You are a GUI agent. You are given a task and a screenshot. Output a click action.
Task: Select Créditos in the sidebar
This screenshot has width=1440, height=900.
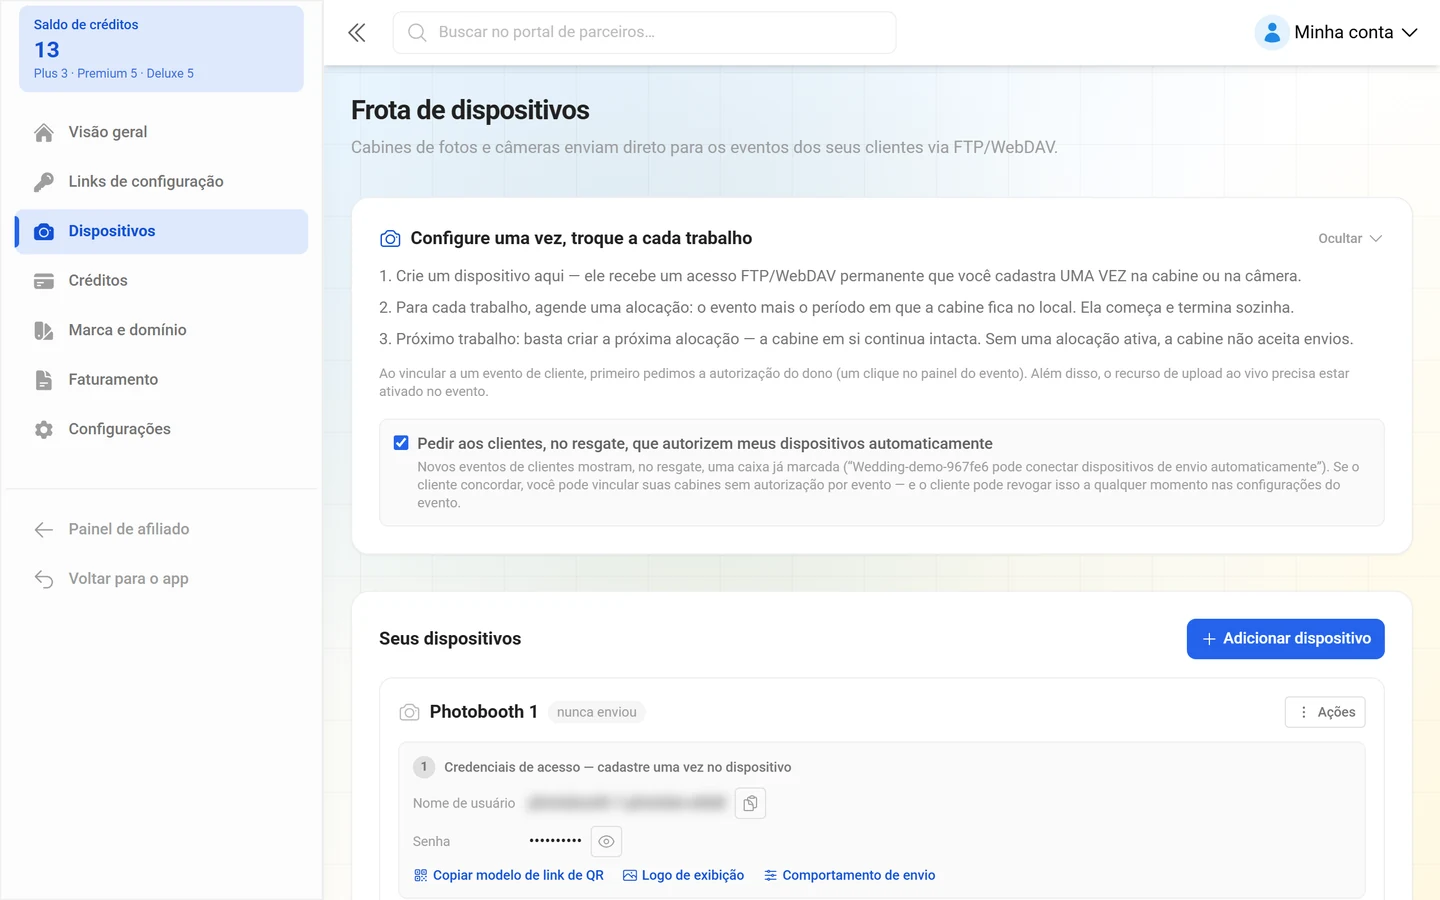click(x=161, y=281)
